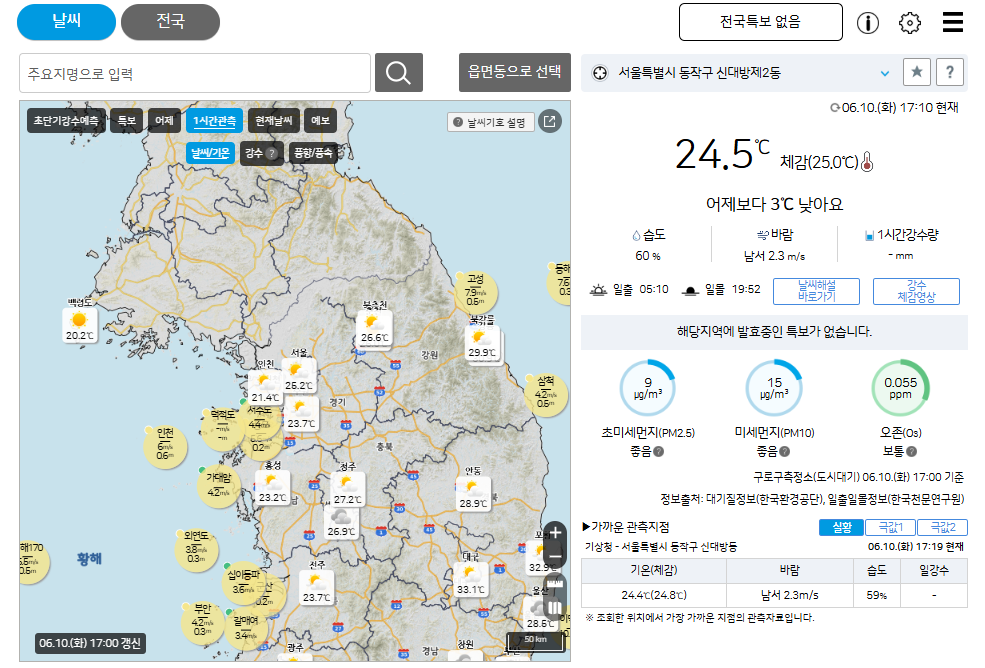Click the help icon next to ozone 보통
Screen dimensions: 985x668
click(x=912, y=451)
